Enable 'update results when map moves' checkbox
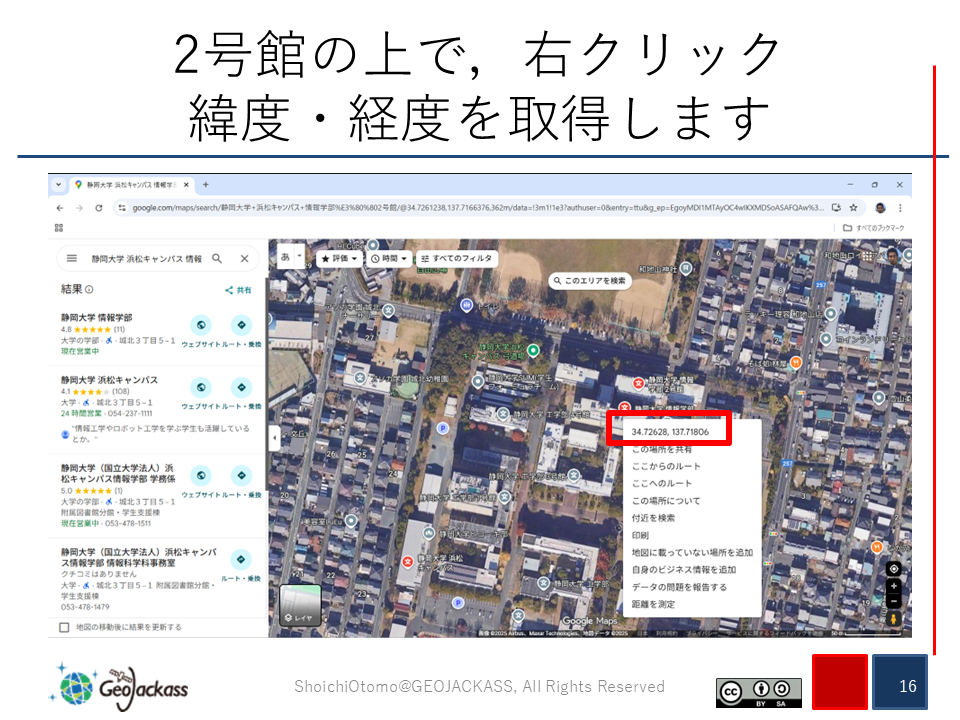 tap(65, 627)
